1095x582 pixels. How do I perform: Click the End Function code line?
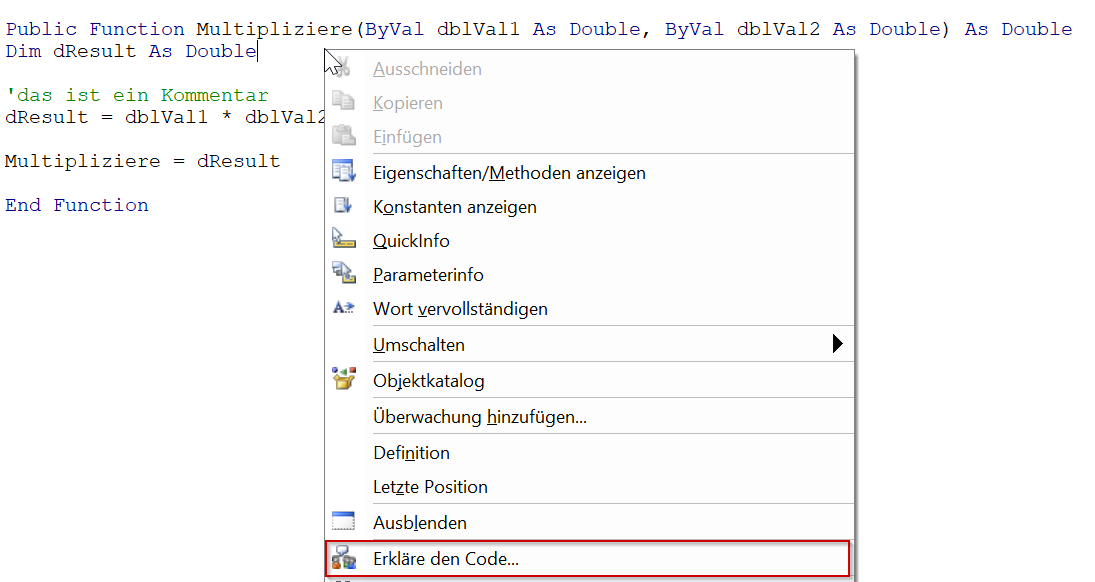(77, 205)
